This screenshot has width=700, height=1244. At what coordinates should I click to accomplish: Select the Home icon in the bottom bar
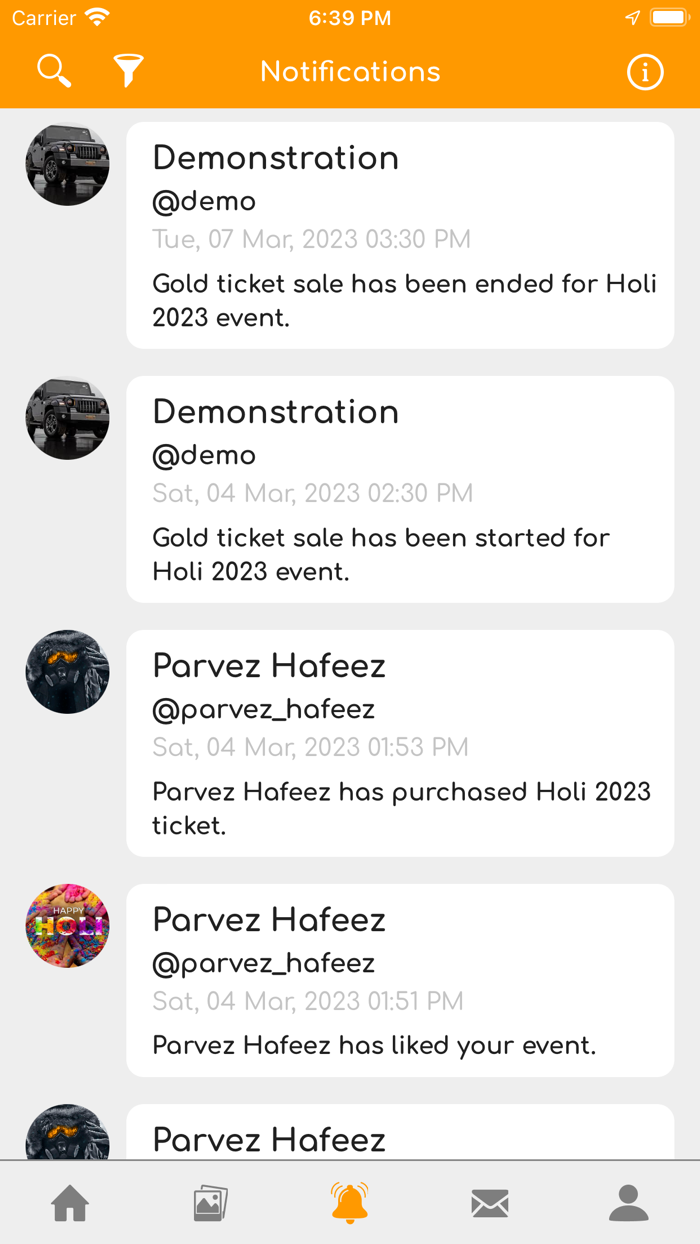point(69,1203)
